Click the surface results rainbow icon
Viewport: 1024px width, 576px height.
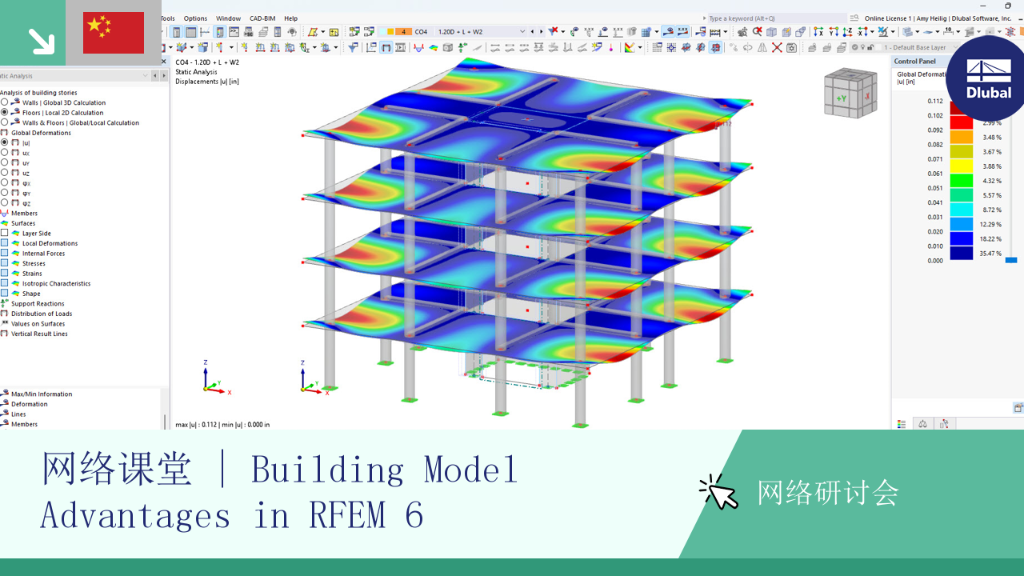pyautogui.click(x=434, y=48)
